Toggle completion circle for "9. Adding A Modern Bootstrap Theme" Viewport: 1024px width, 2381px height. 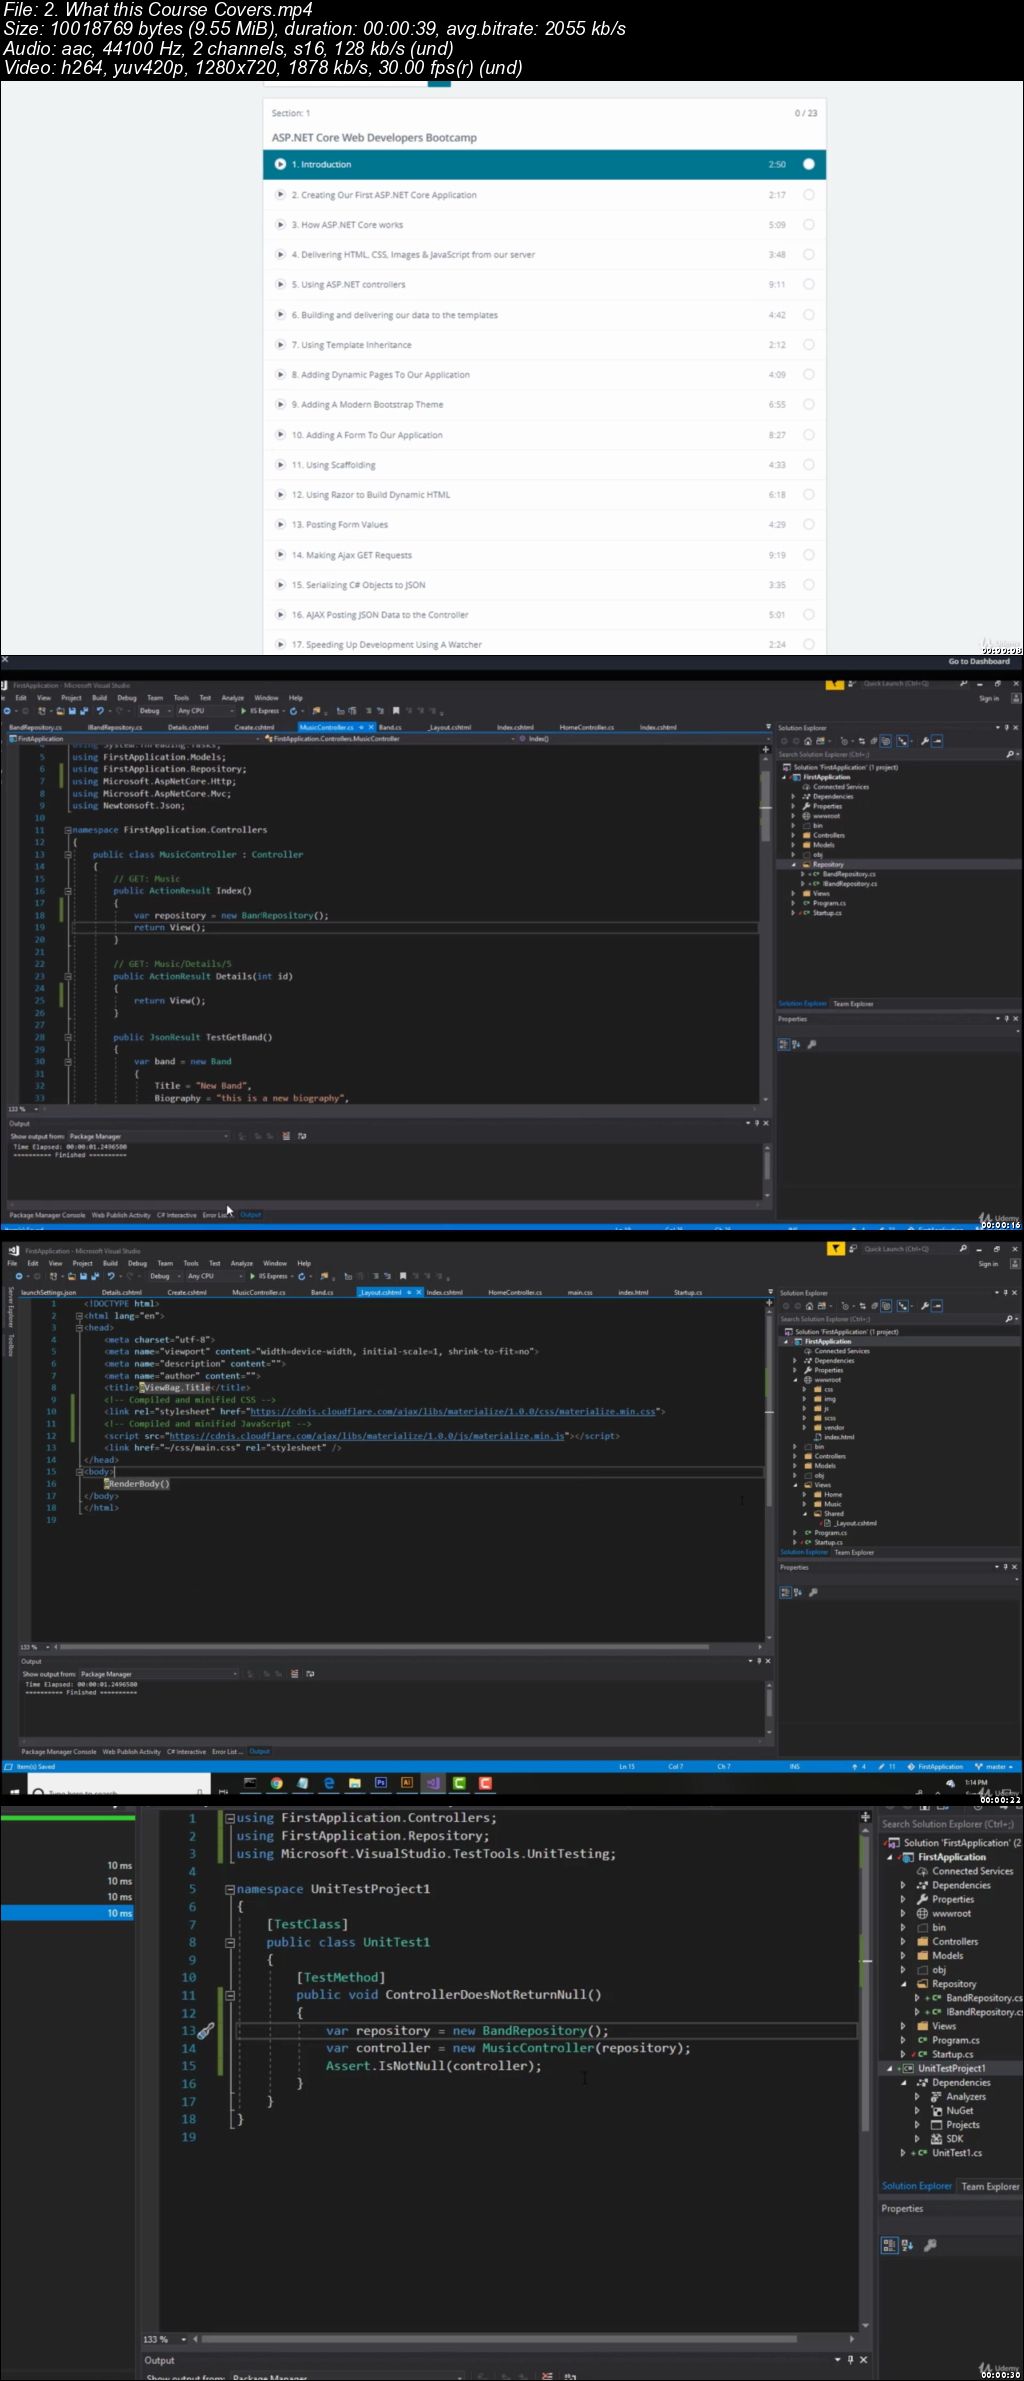(809, 405)
